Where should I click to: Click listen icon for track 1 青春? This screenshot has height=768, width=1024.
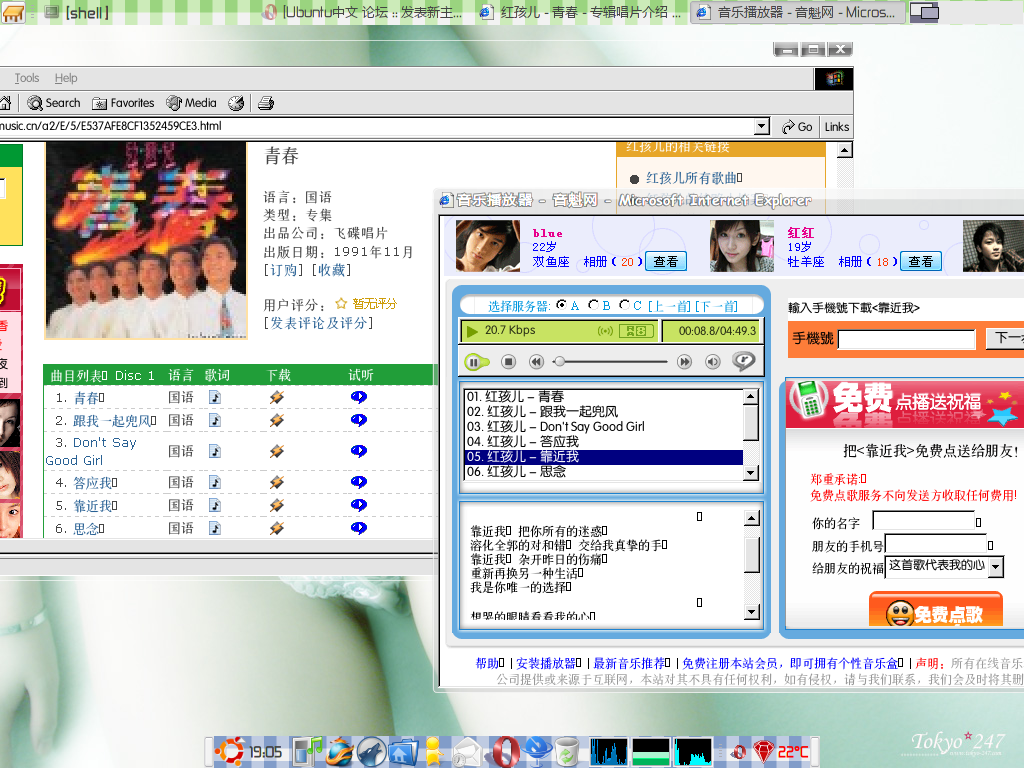(x=359, y=397)
